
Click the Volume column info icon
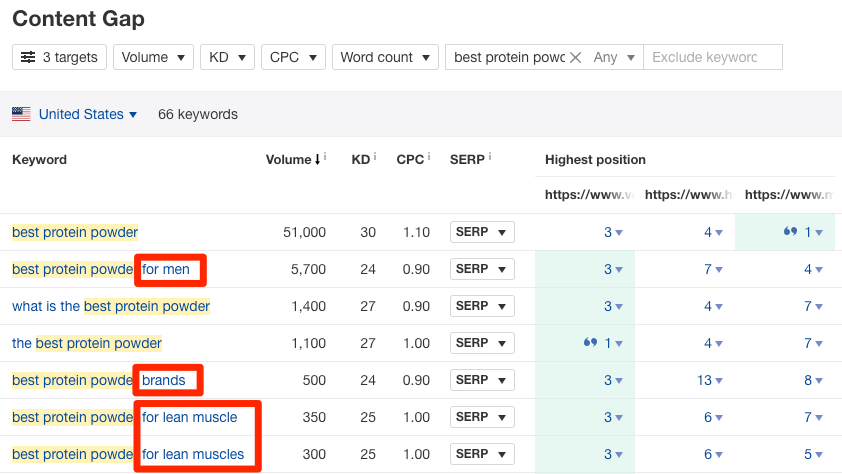(327, 158)
